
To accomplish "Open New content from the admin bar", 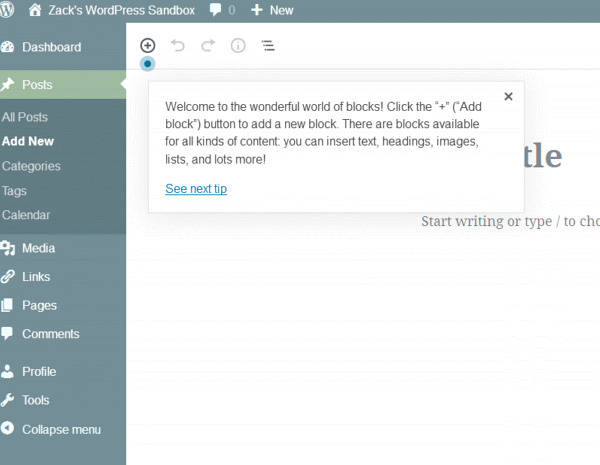I will (x=271, y=10).
